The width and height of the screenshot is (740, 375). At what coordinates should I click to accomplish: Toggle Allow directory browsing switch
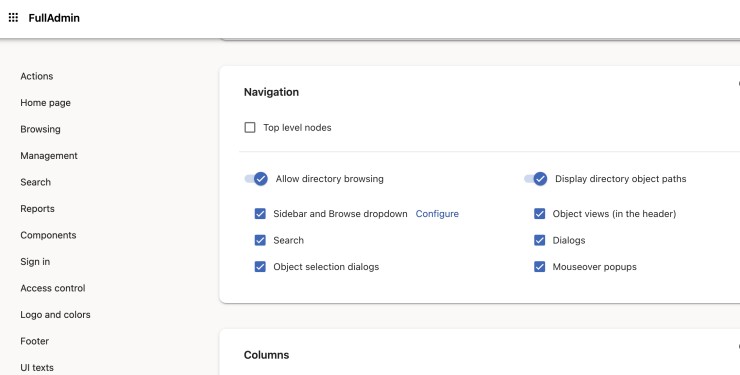[256, 179]
